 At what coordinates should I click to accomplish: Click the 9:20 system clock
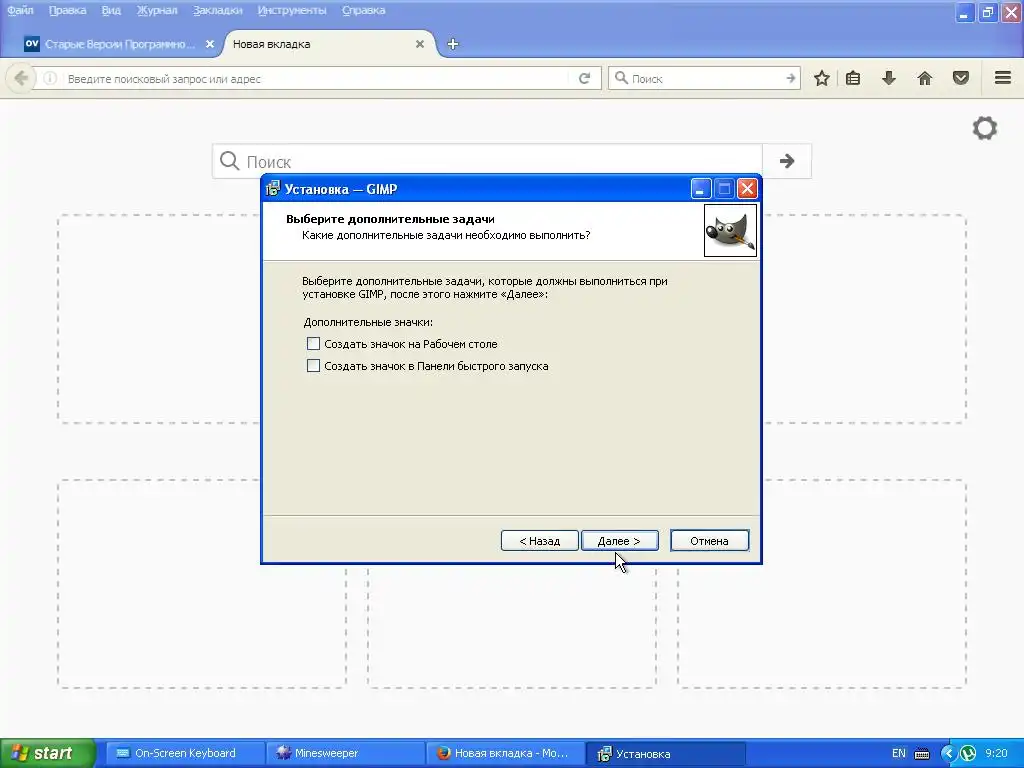click(997, 753)
